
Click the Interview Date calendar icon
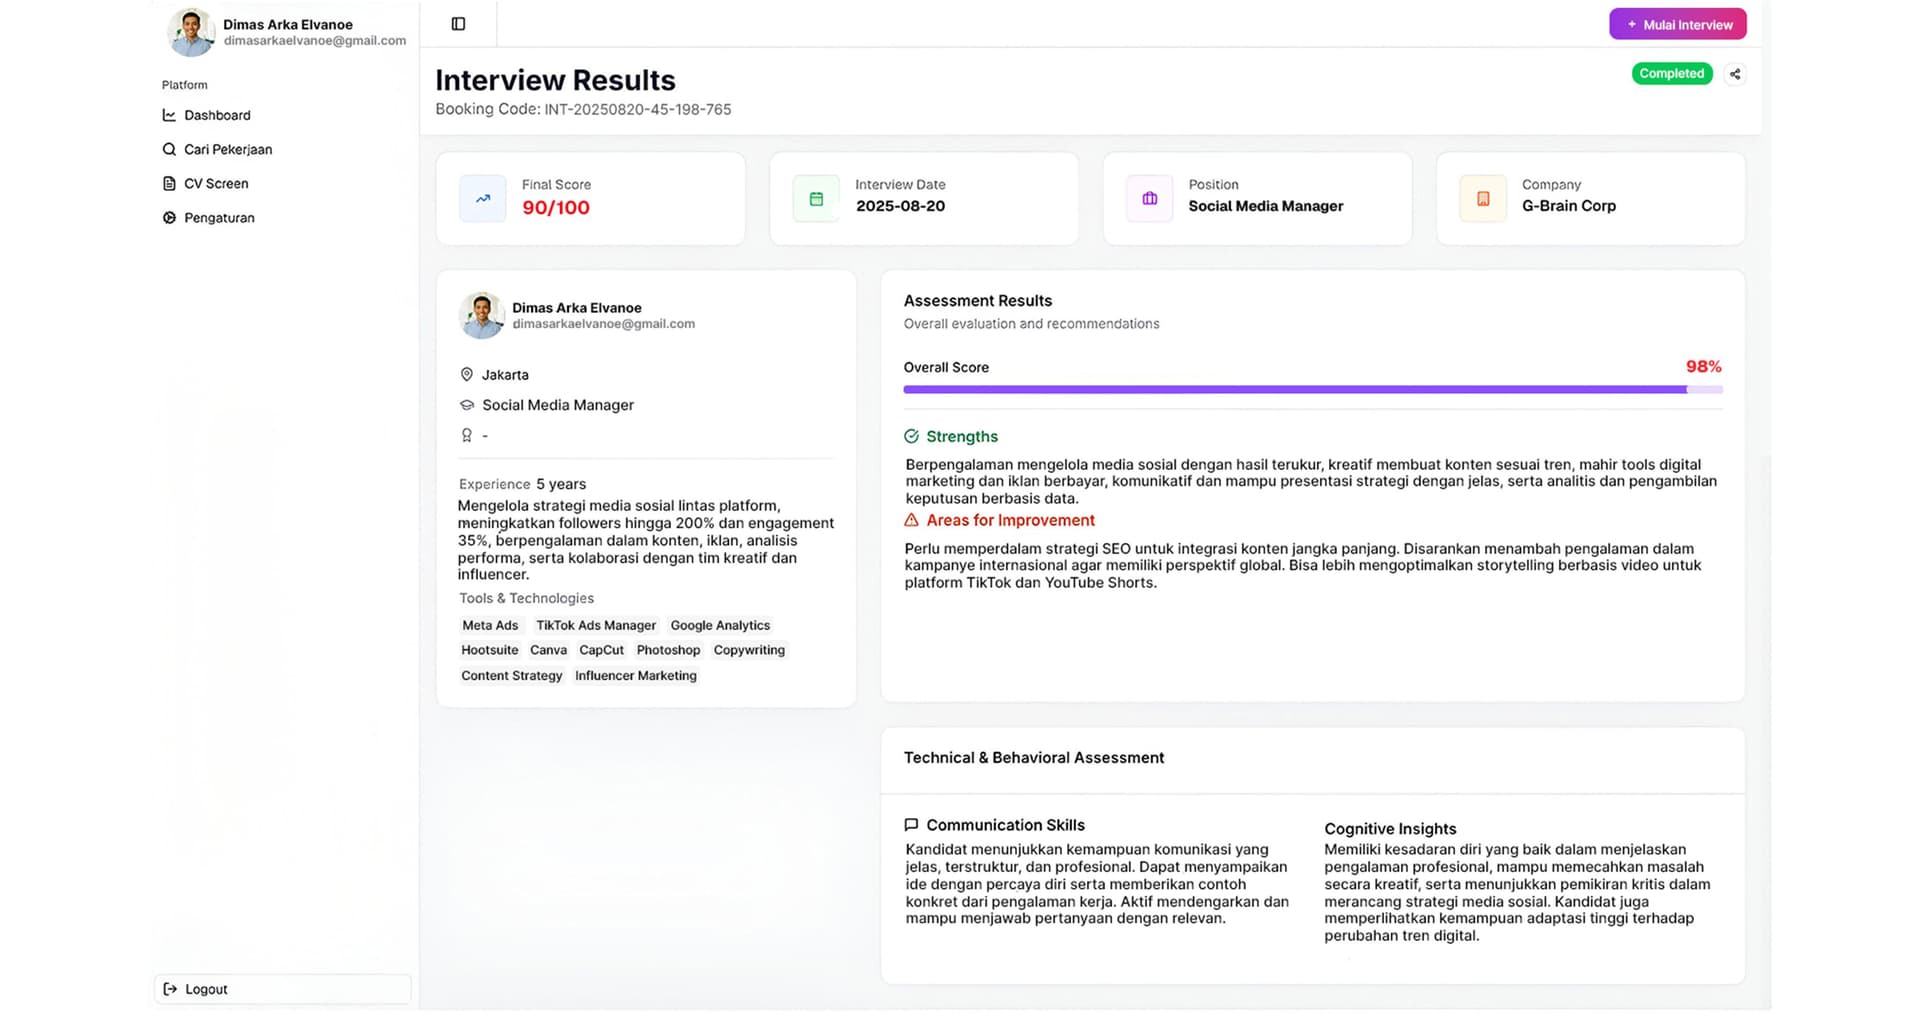[816, 199]
